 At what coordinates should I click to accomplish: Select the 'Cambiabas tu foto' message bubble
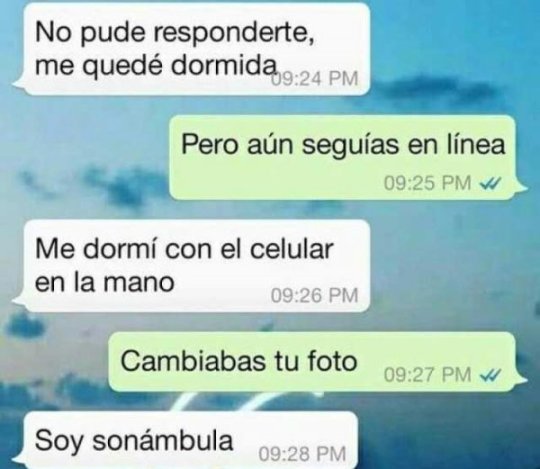tap(318, 362)
